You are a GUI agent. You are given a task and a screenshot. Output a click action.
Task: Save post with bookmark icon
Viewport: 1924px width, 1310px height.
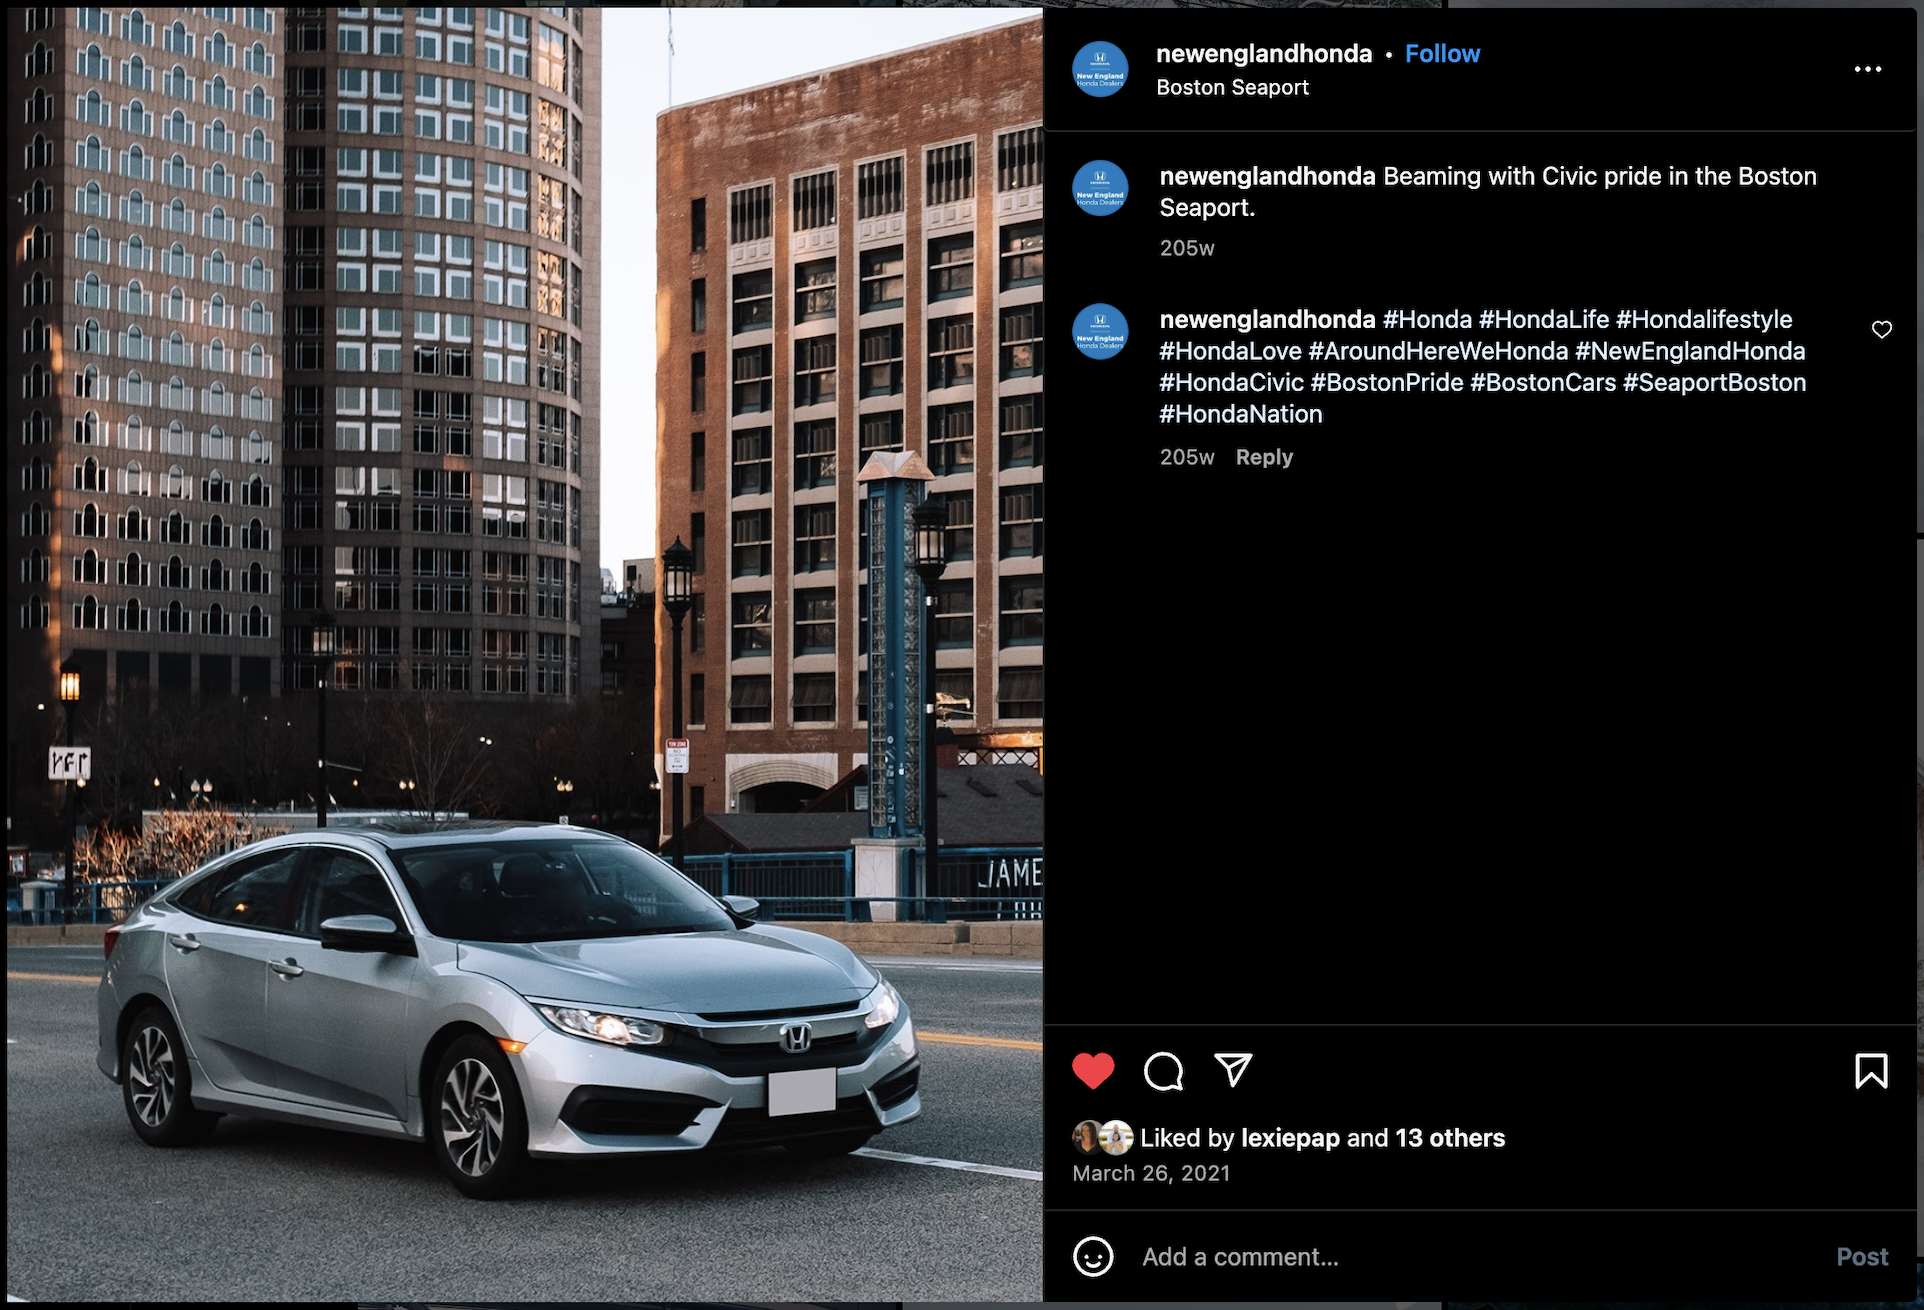(x=1871, y=1071)
